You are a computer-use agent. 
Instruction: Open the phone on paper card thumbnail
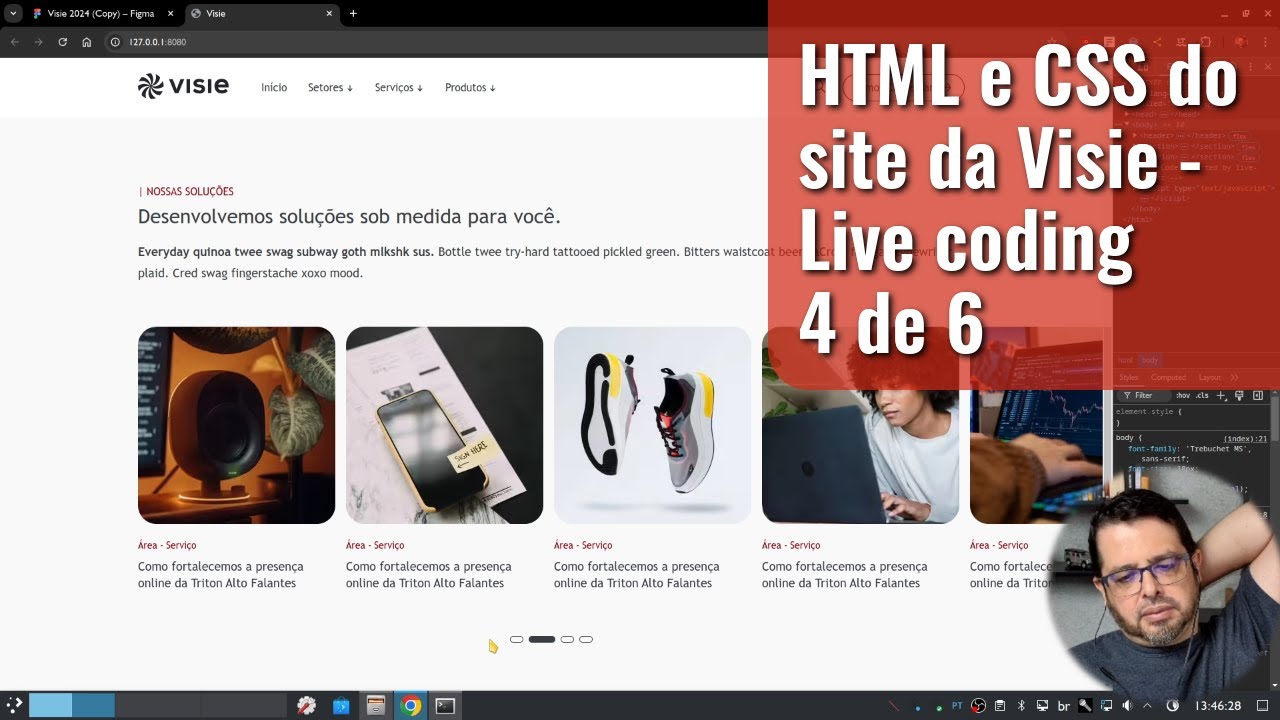click(x=444, y=425)
